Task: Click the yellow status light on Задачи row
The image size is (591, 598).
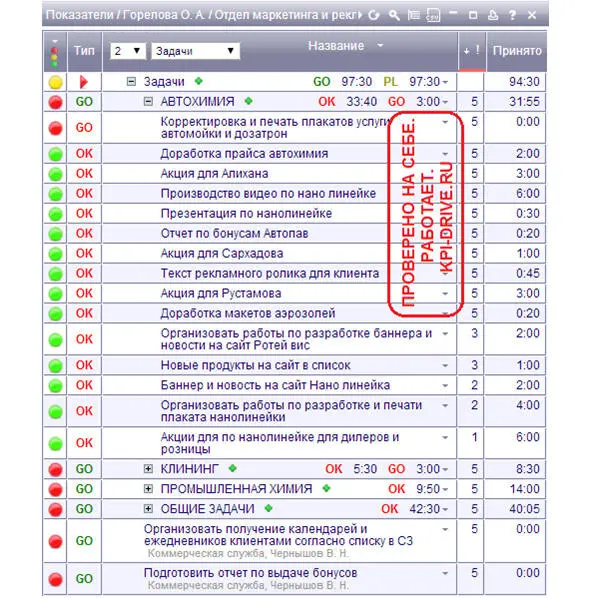Action: 55,82
